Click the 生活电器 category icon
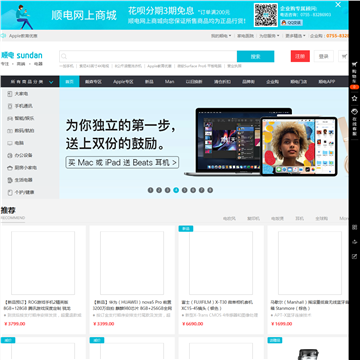 [x=10, y=180]
